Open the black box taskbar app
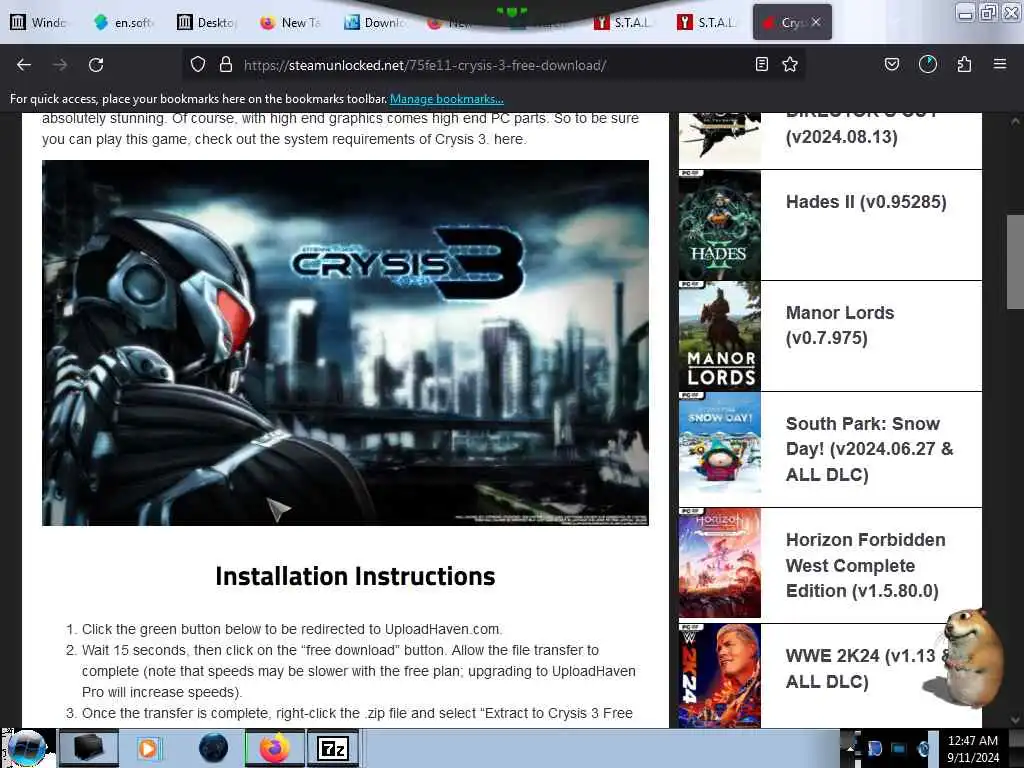The height and width of the screenshot is (768, 1024). click(x=89, y=748)
